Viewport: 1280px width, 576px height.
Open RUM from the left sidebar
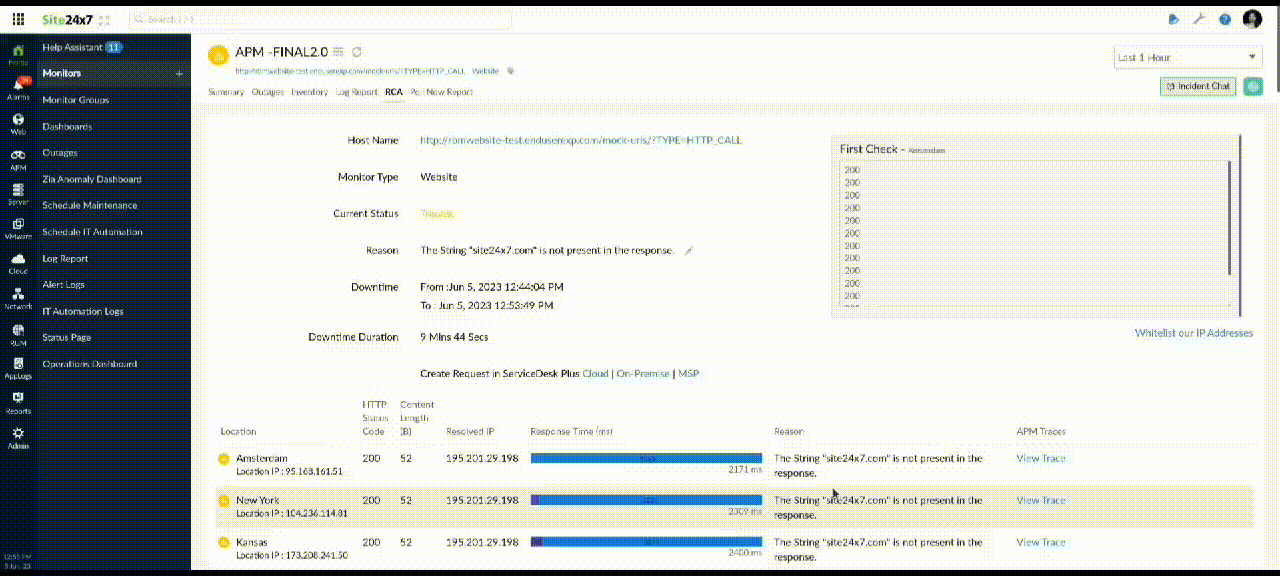[18, 334]
